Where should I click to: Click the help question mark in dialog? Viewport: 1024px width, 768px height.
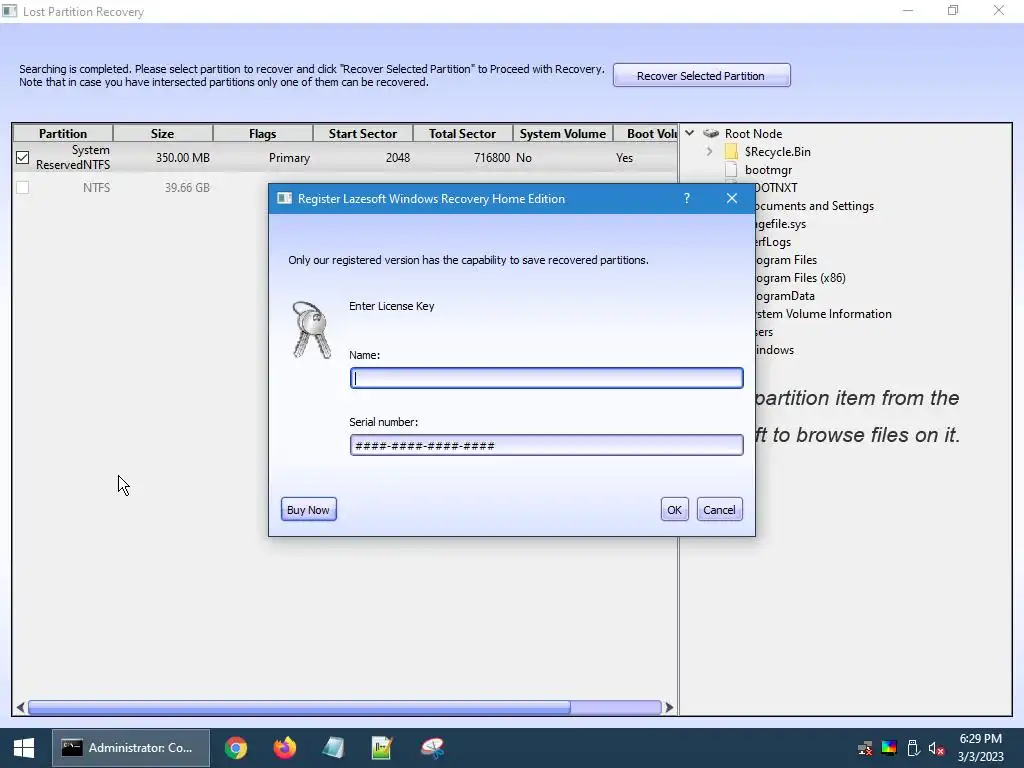click(686, 199)
